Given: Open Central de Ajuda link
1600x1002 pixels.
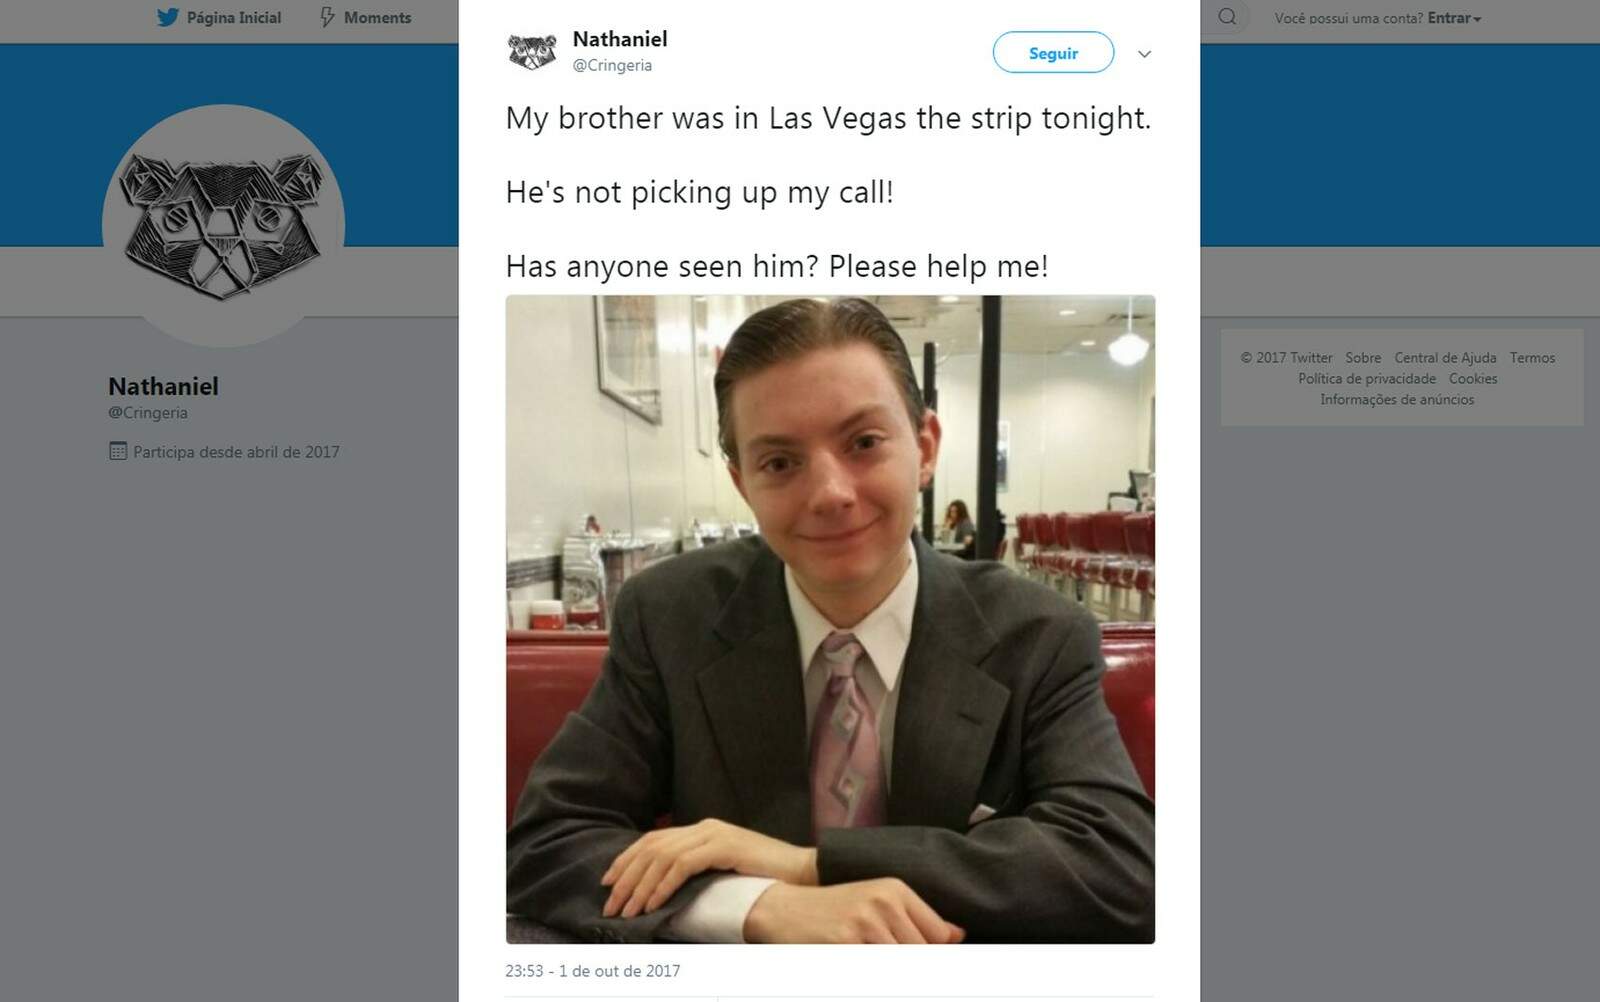Looking at the screenshot, I should click(1445, 358).
